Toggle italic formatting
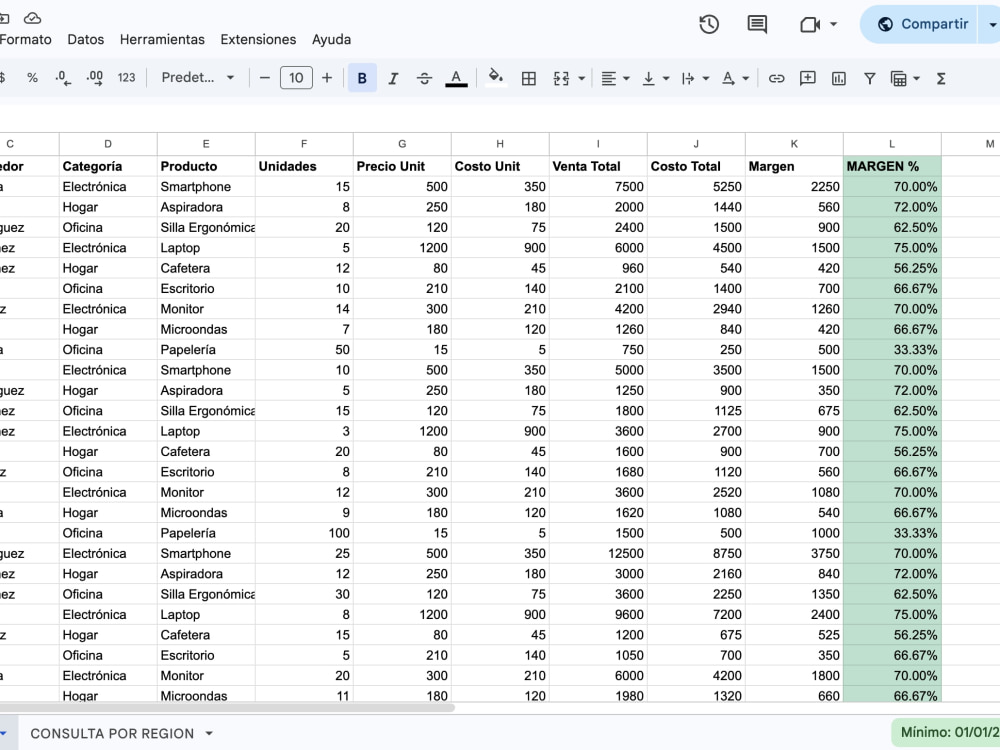This screenshot has width=1000, height=750. [x=393, y=78]
